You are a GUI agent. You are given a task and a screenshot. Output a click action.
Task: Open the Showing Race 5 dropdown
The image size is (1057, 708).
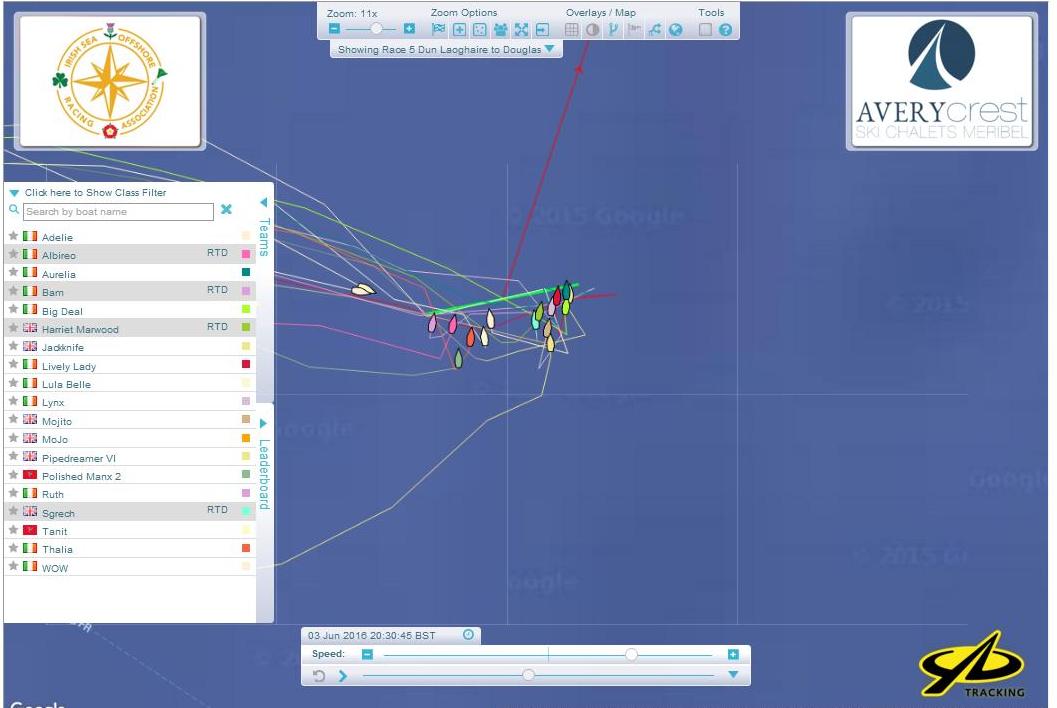446,49
